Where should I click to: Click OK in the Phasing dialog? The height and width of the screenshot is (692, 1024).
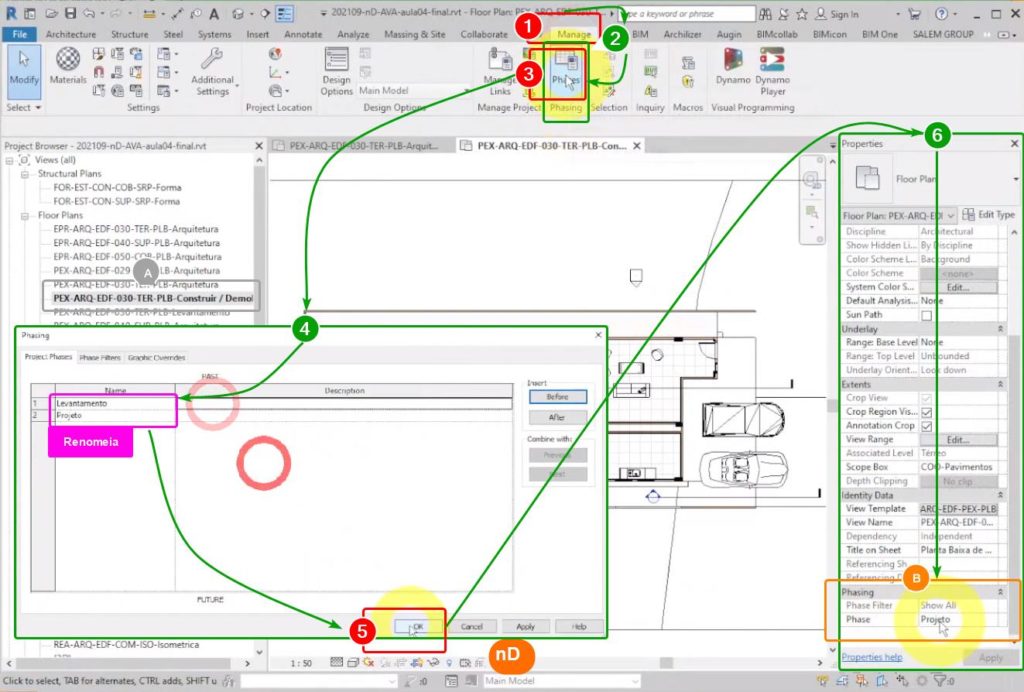click(x=417, y=626)
